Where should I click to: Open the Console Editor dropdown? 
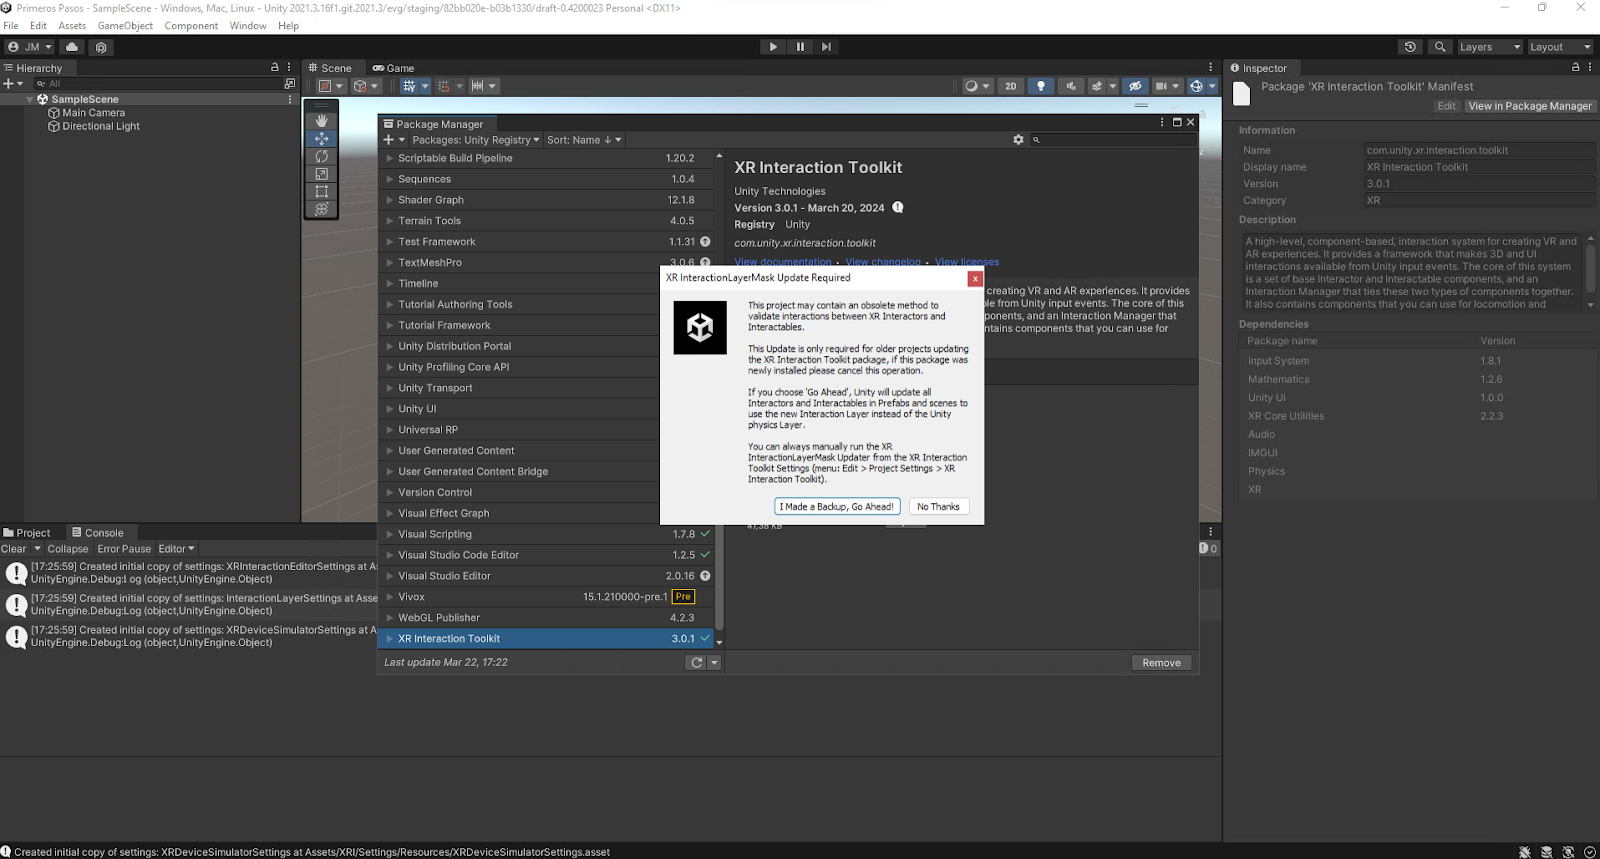tap(176, 549)
